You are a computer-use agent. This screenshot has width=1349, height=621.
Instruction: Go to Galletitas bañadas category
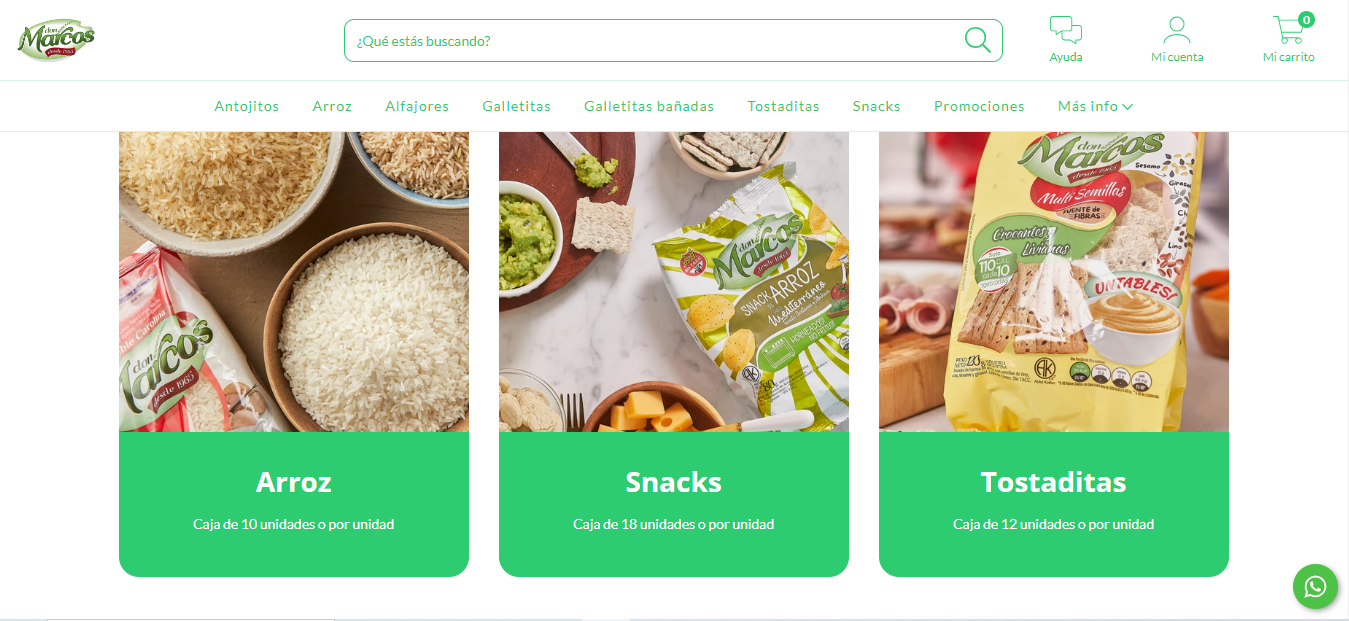click(x=649, y=106)
